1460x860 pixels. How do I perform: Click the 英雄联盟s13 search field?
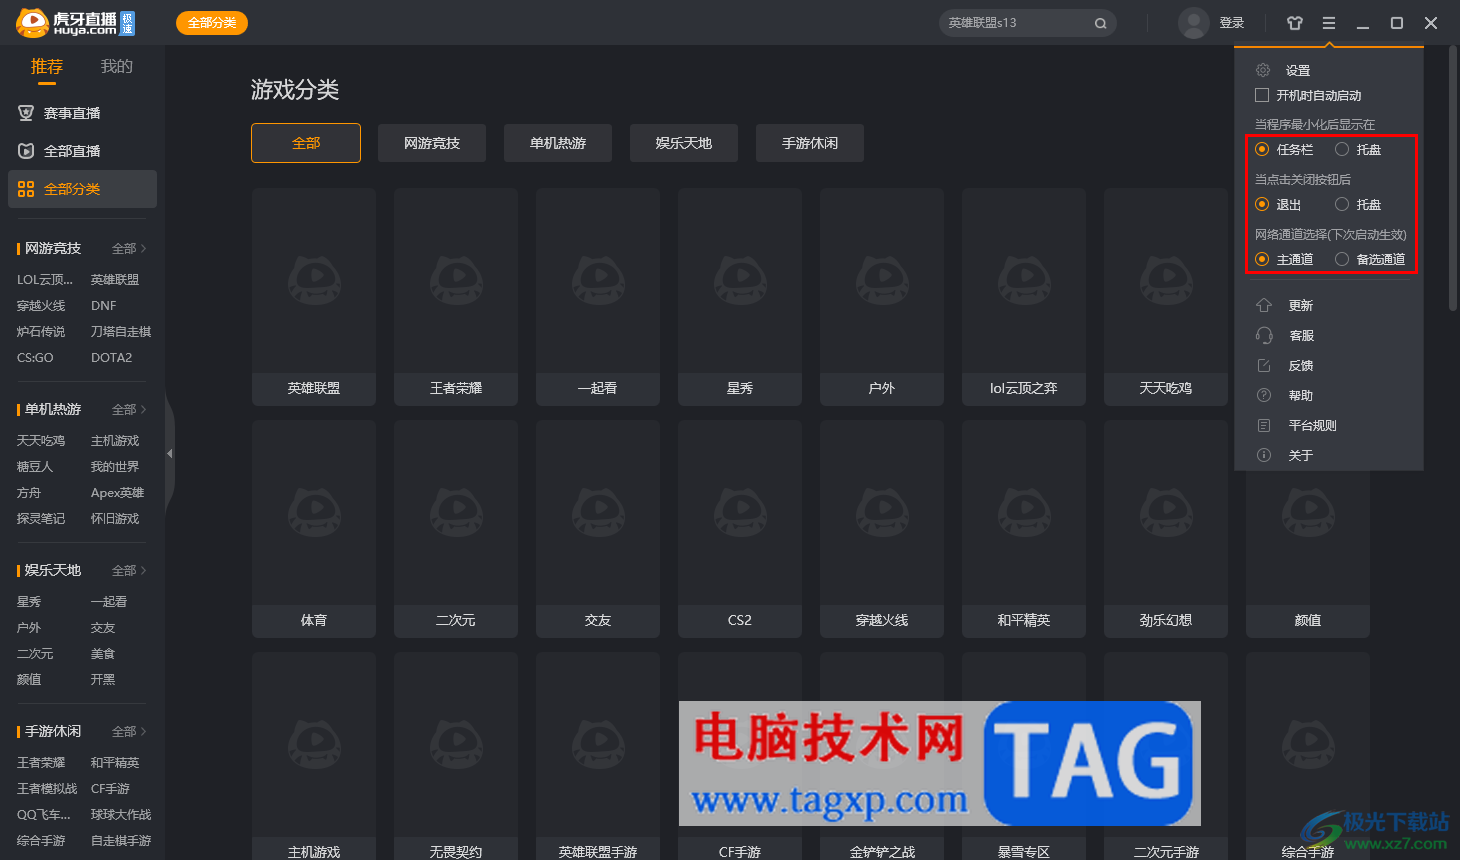1028,23
